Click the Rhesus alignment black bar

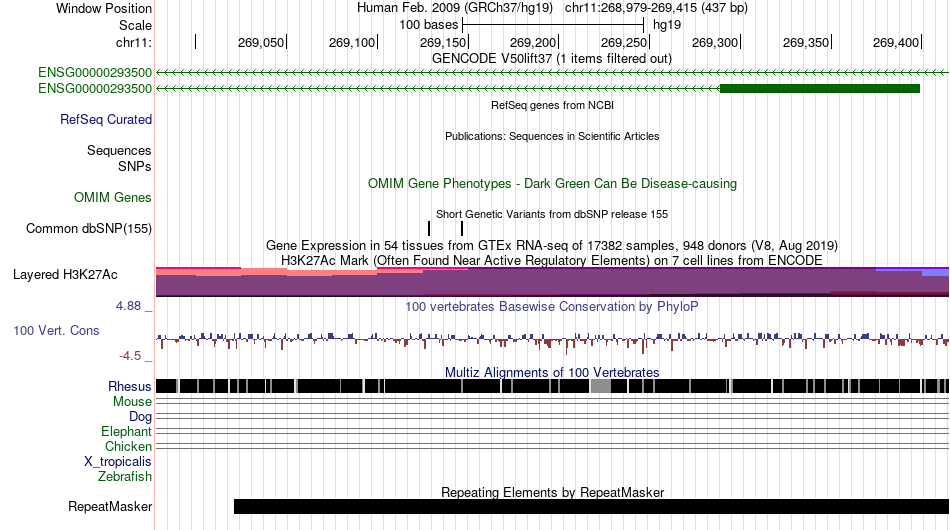[552, 386]
